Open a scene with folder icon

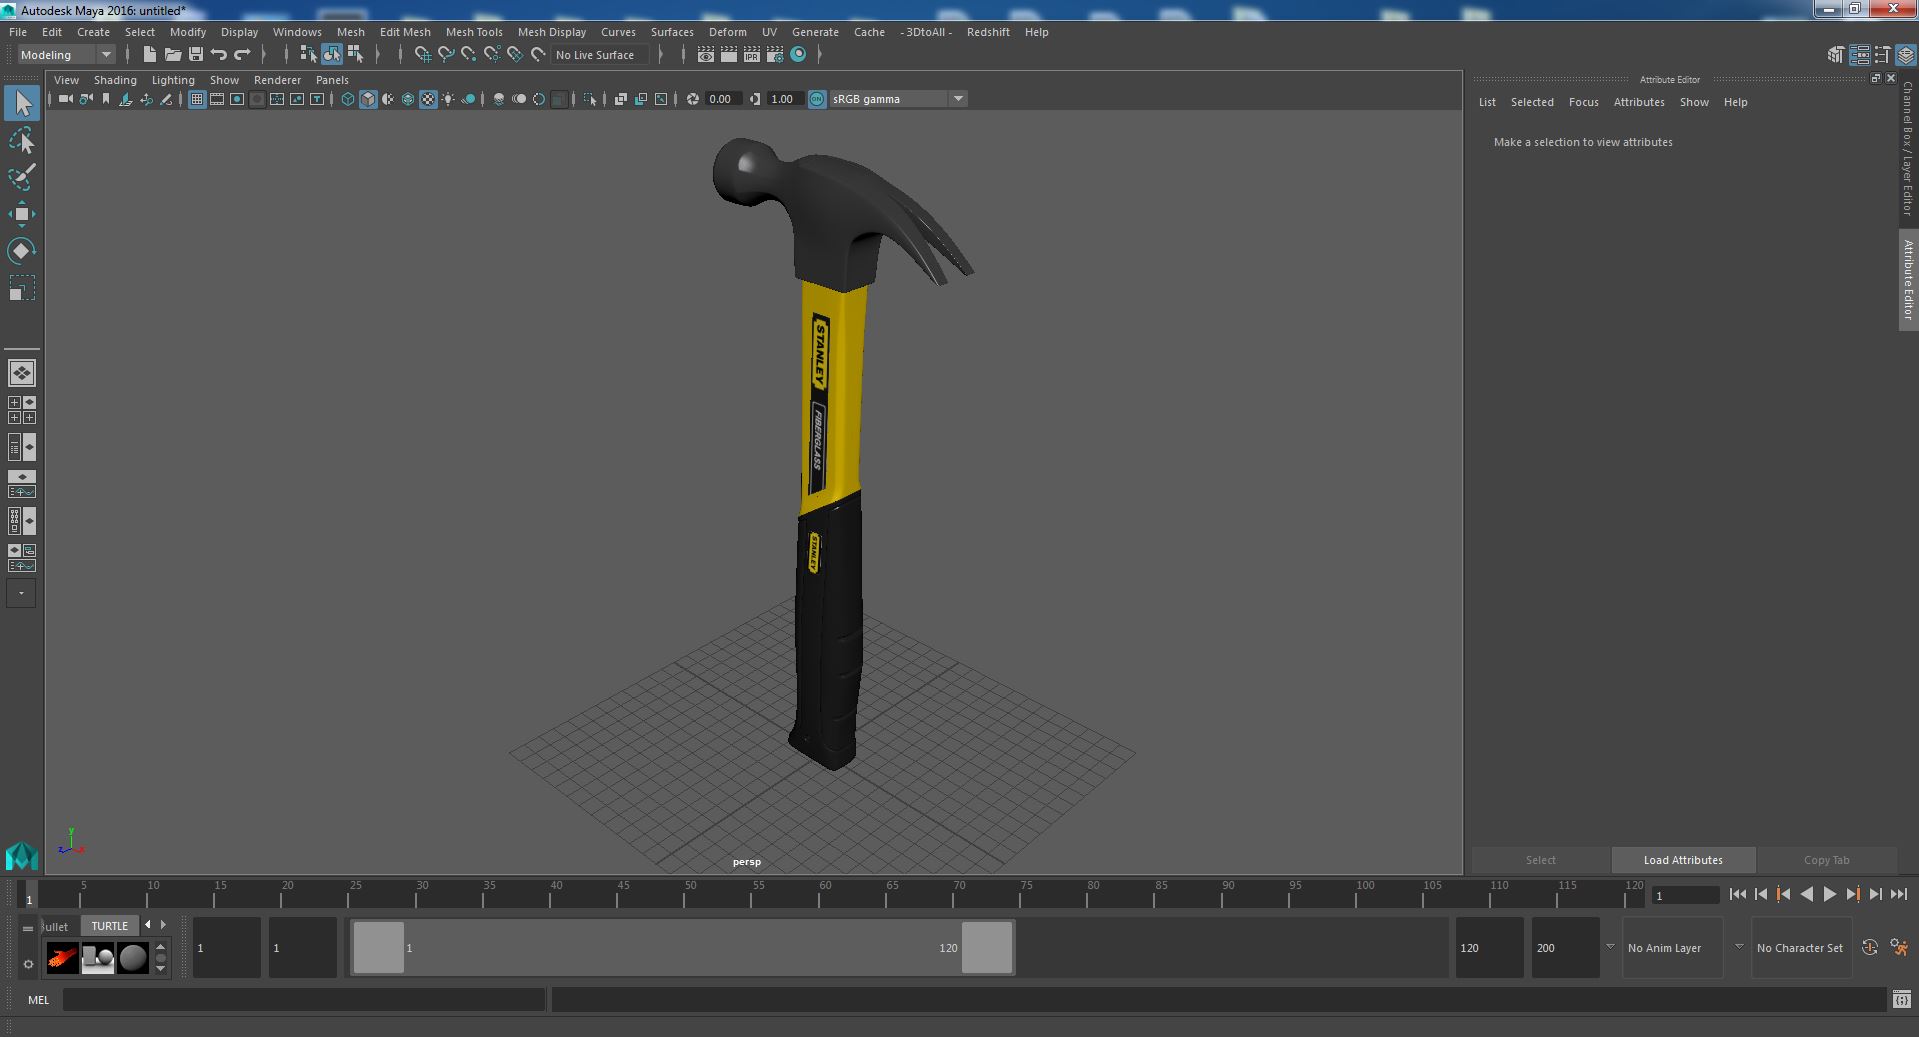coord(173,55)
